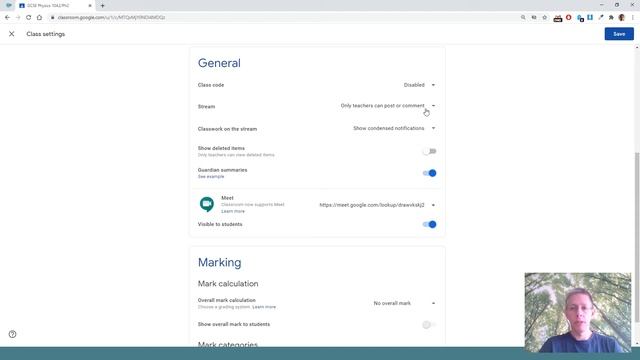Click the Mark calculation subheading

pyautogui.click(x=228, y=284)
